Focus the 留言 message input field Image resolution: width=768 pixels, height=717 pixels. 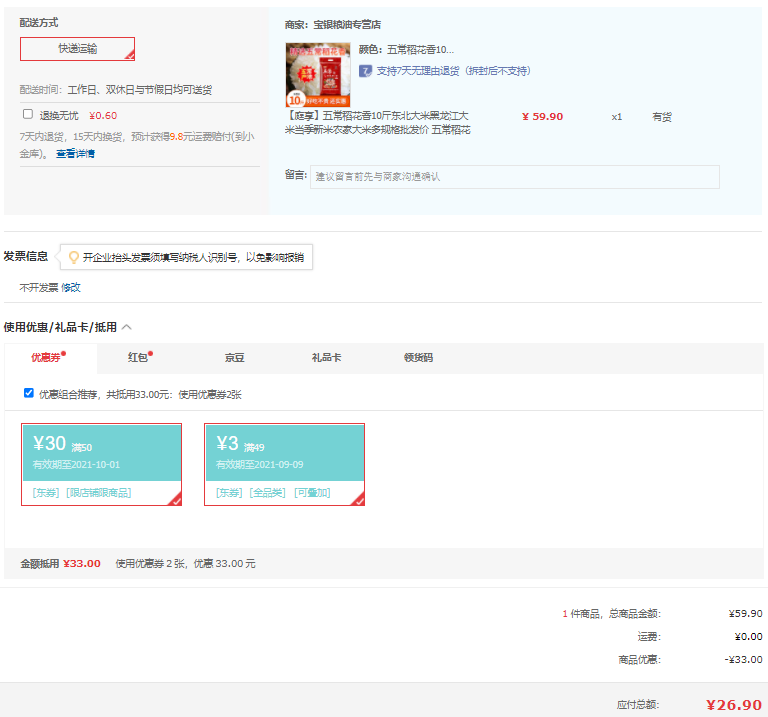[x=515, y=177]
